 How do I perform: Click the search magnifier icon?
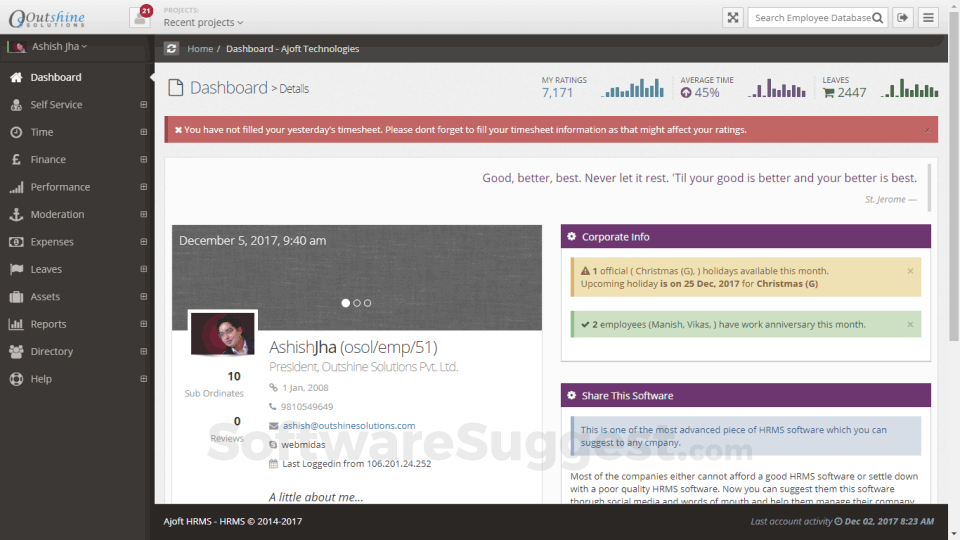[x=877, y=18]
